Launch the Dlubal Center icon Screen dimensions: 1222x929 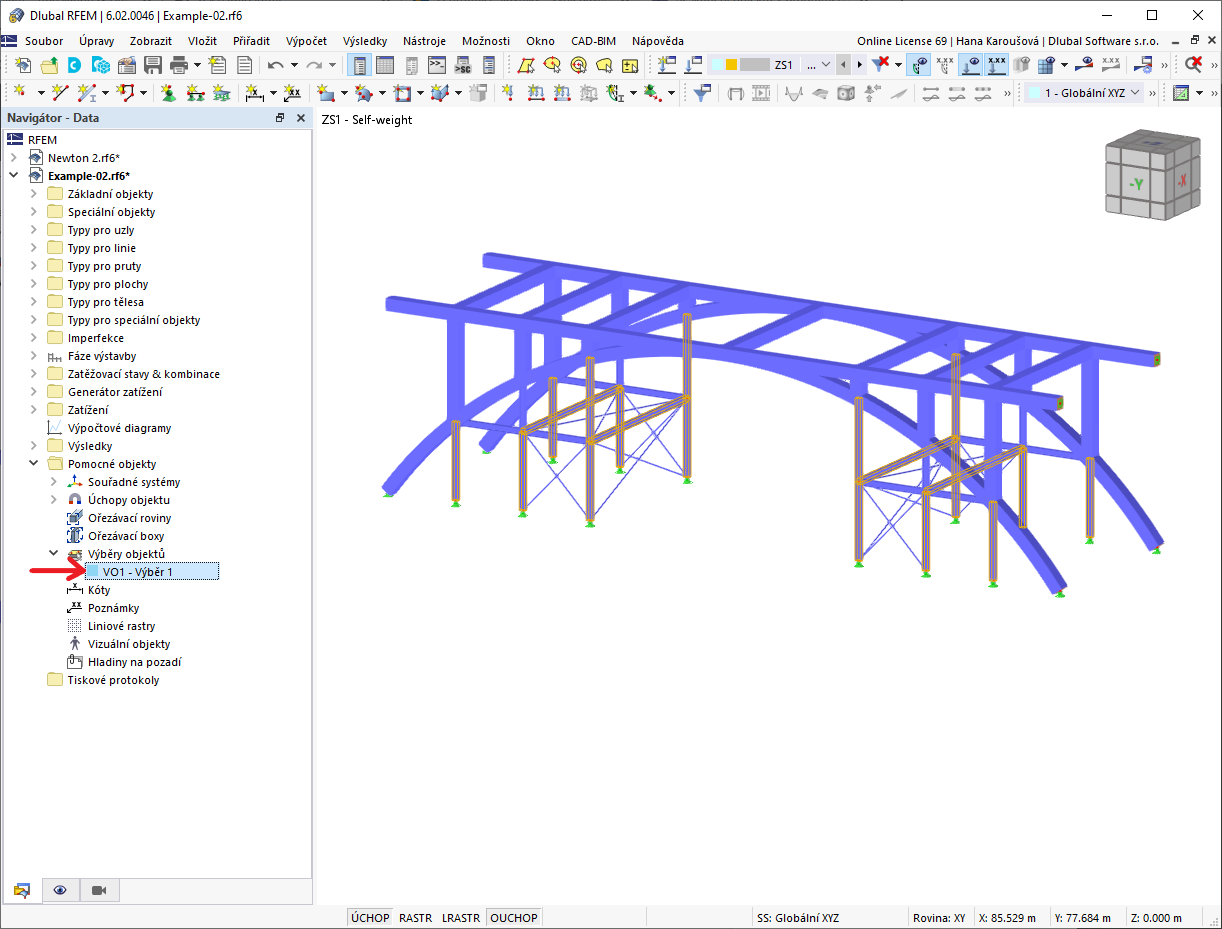pos(74,65)
